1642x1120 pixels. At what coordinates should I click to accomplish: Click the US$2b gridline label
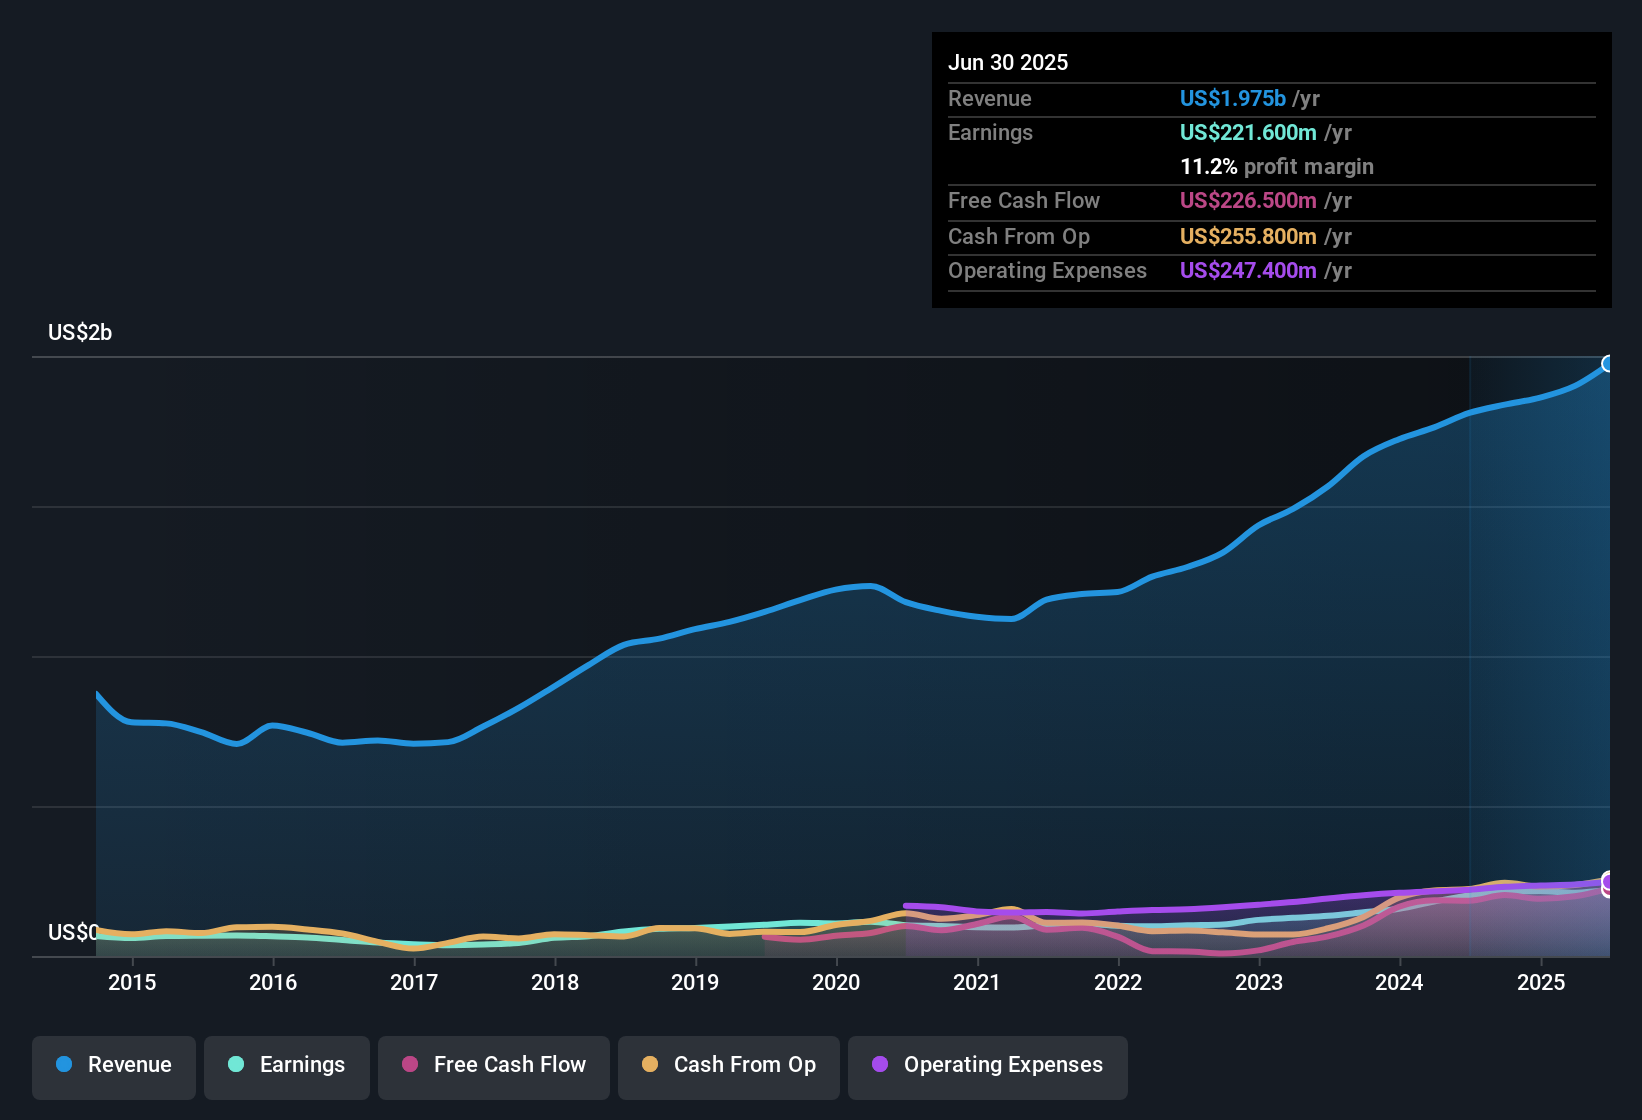tap(79, 332)
